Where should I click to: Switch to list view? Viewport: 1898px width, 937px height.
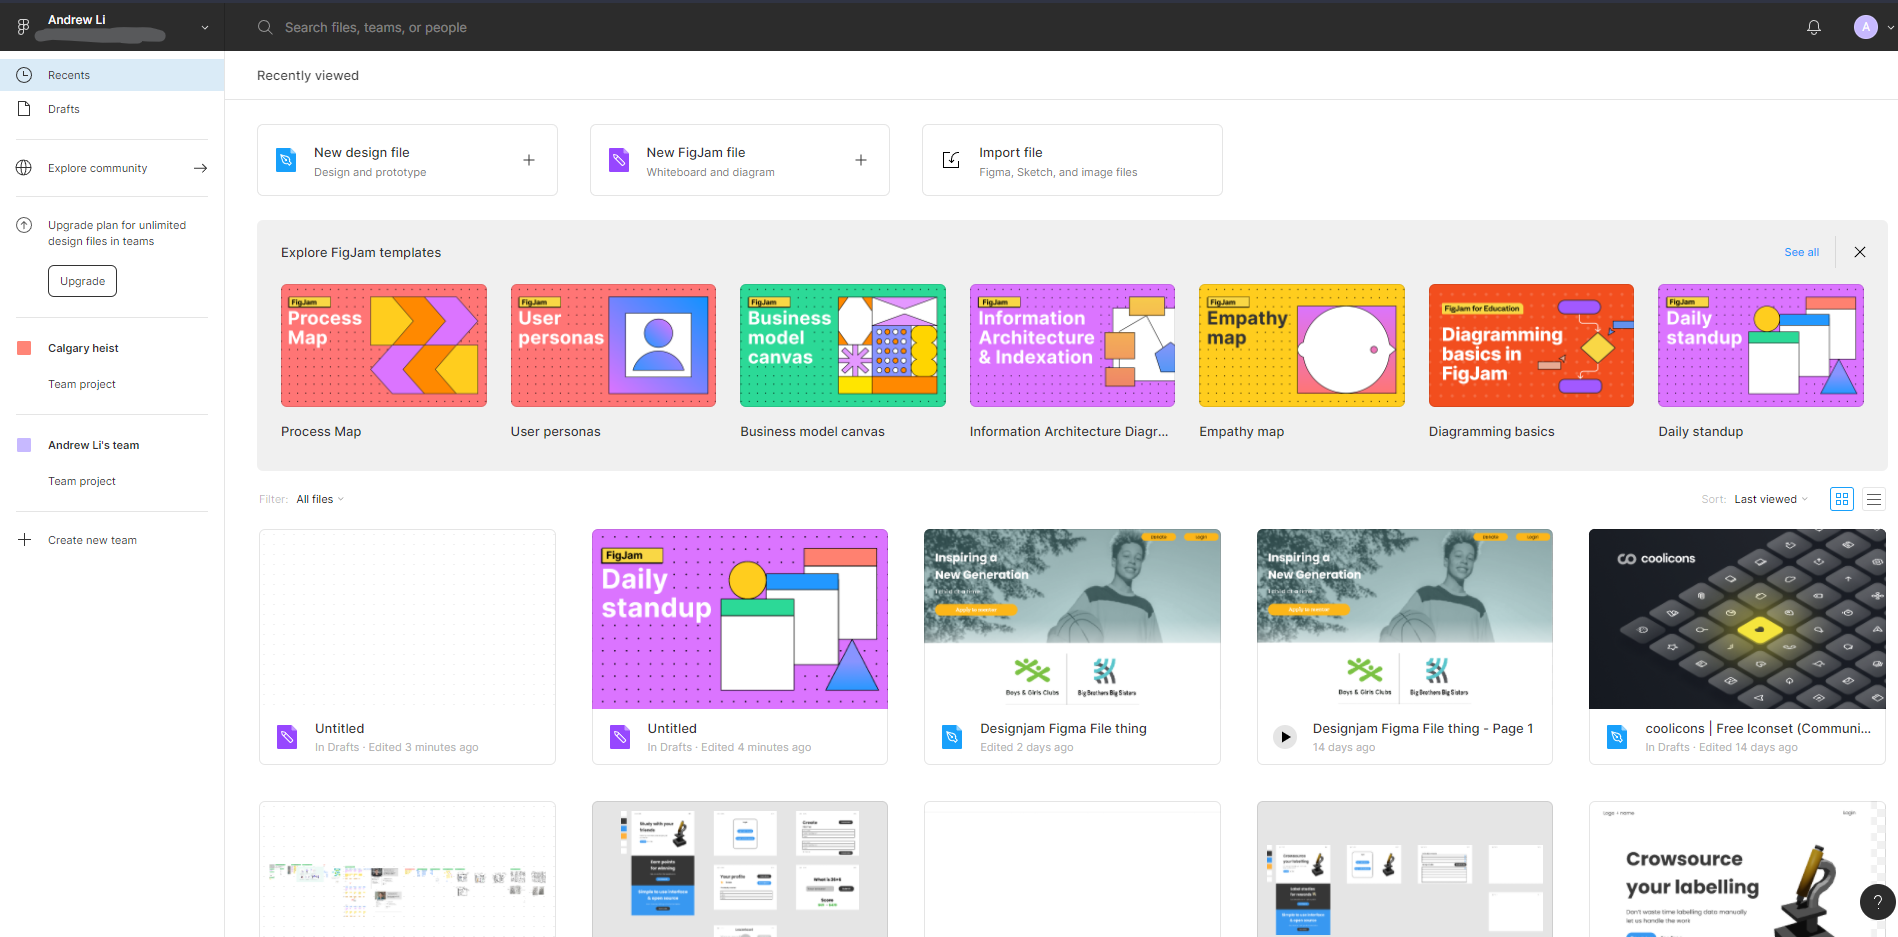click(x=1874, y=499)
